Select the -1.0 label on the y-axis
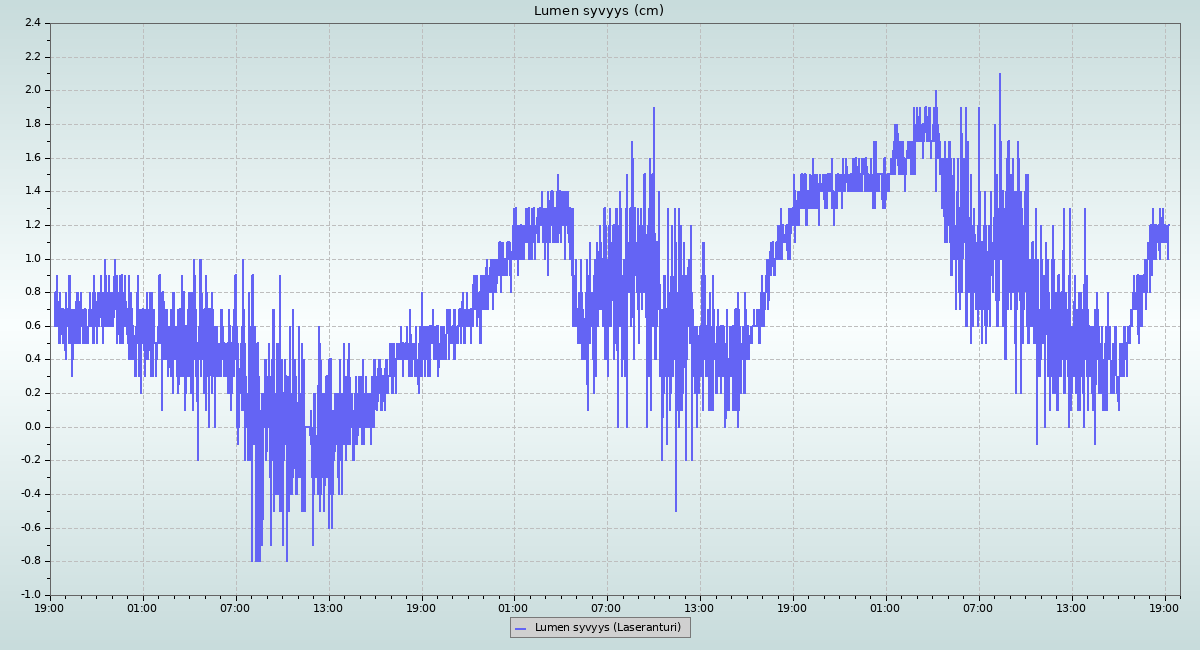 [30, 595]
